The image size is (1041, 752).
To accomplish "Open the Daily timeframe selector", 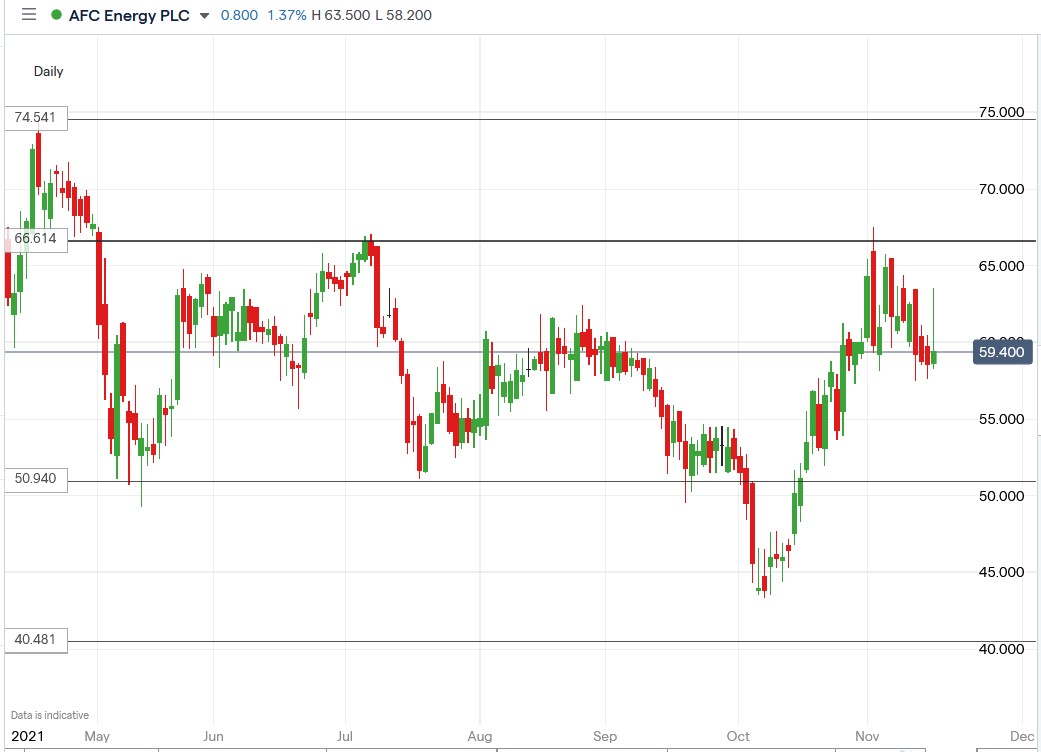I will click(x=47, y=71).
